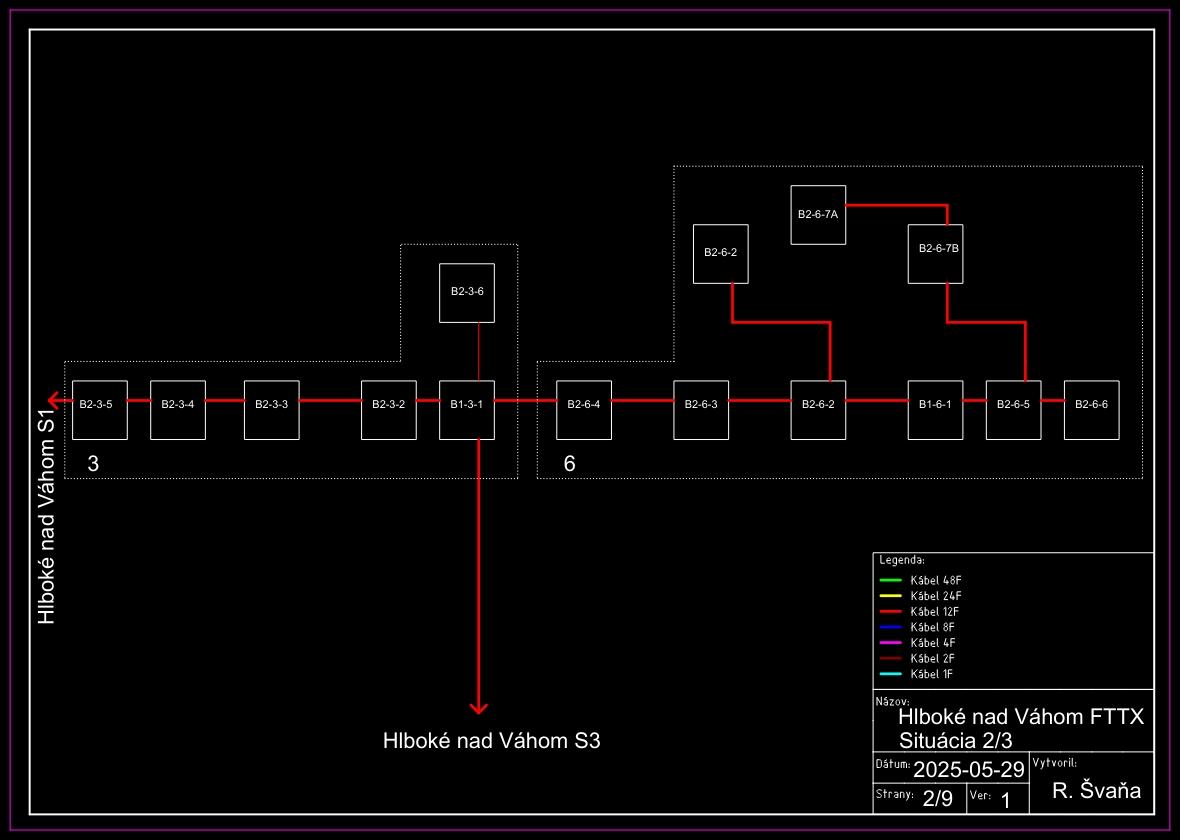Select the B2-6-7B node box
1180x840 pixels.
coord(935,253)
